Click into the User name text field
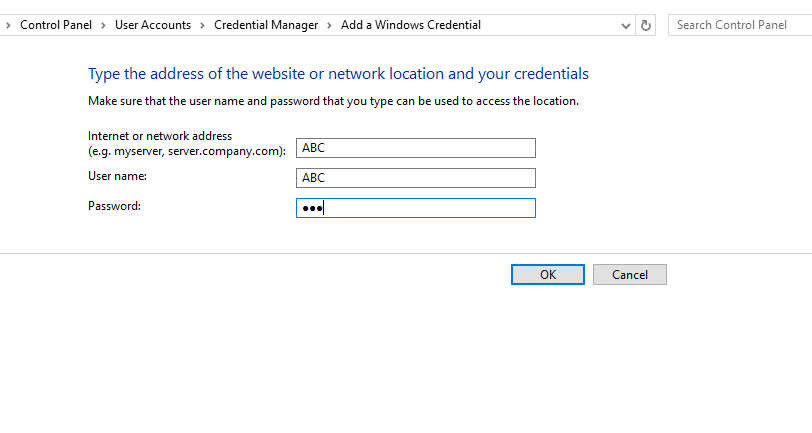The width and height of the screenshot is (812, 433). [415, 178]
